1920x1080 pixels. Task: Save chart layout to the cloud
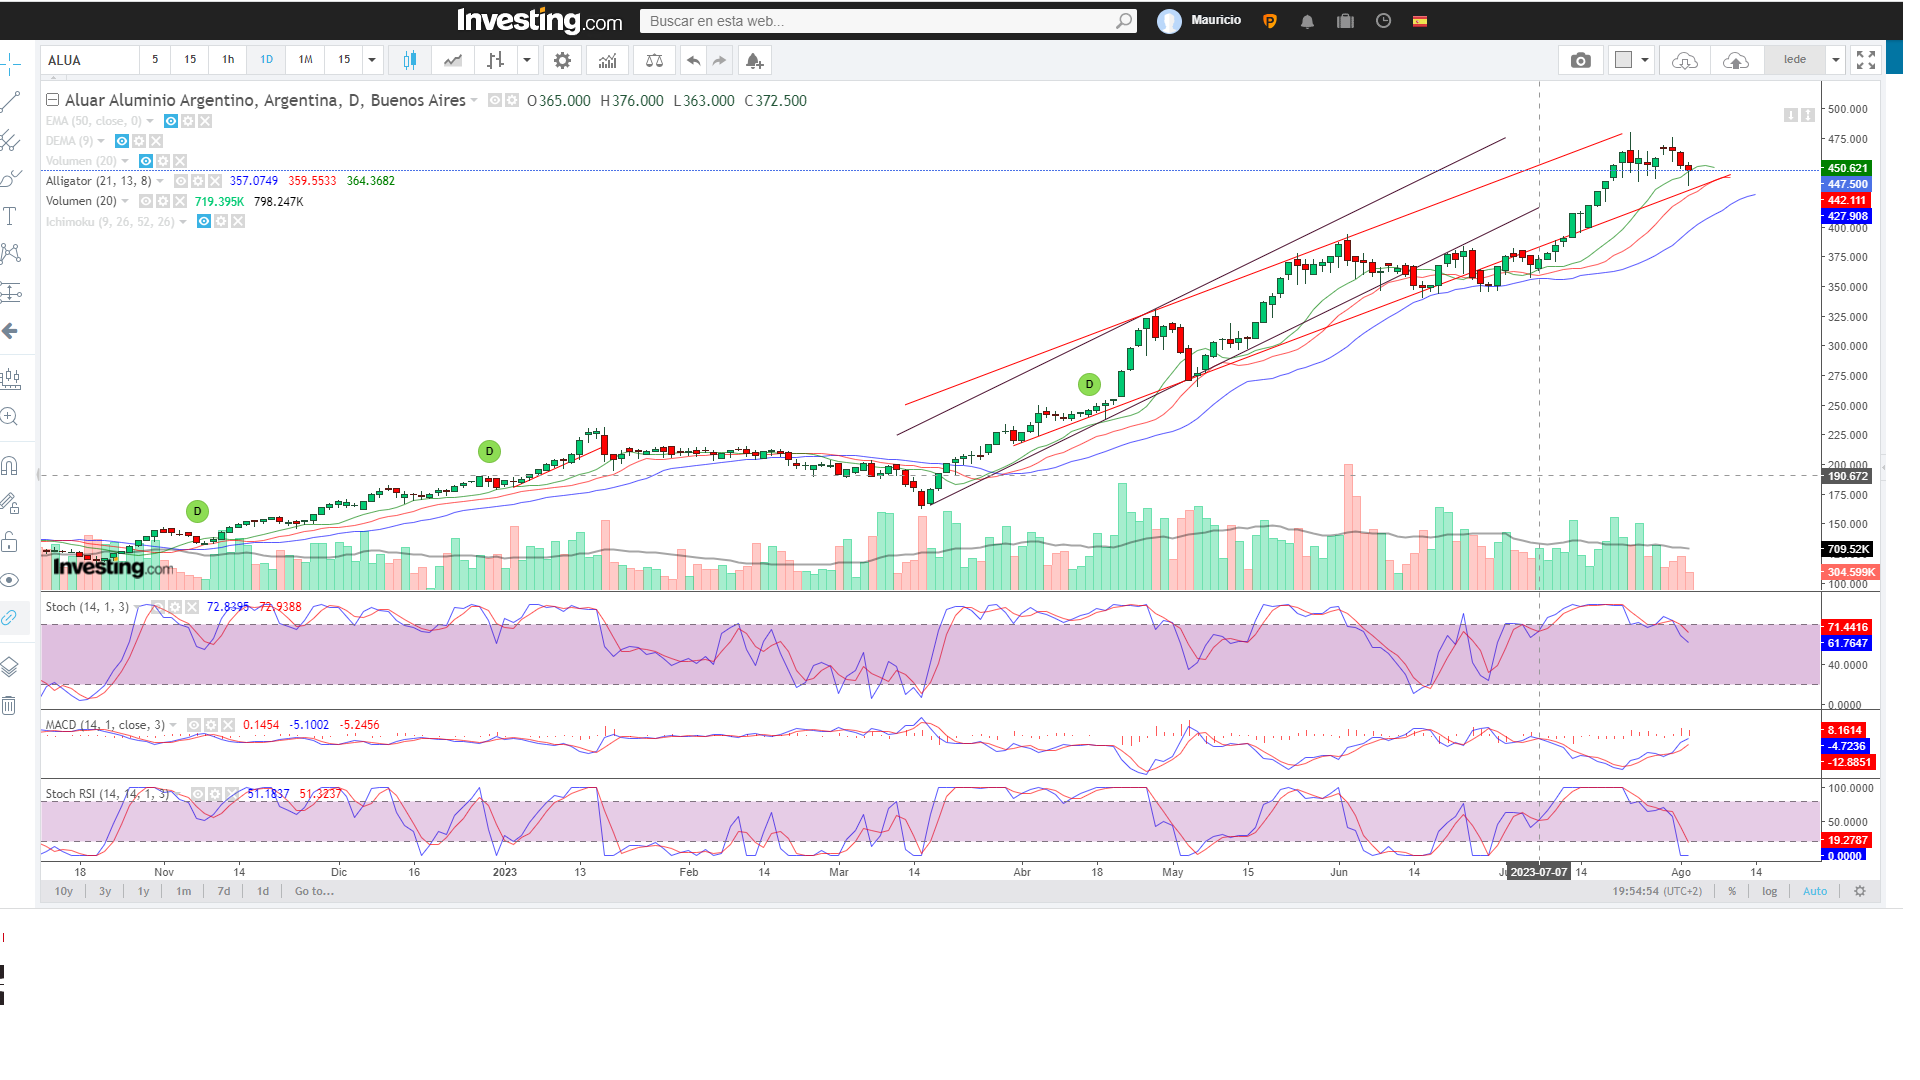tap(1736, 60)
